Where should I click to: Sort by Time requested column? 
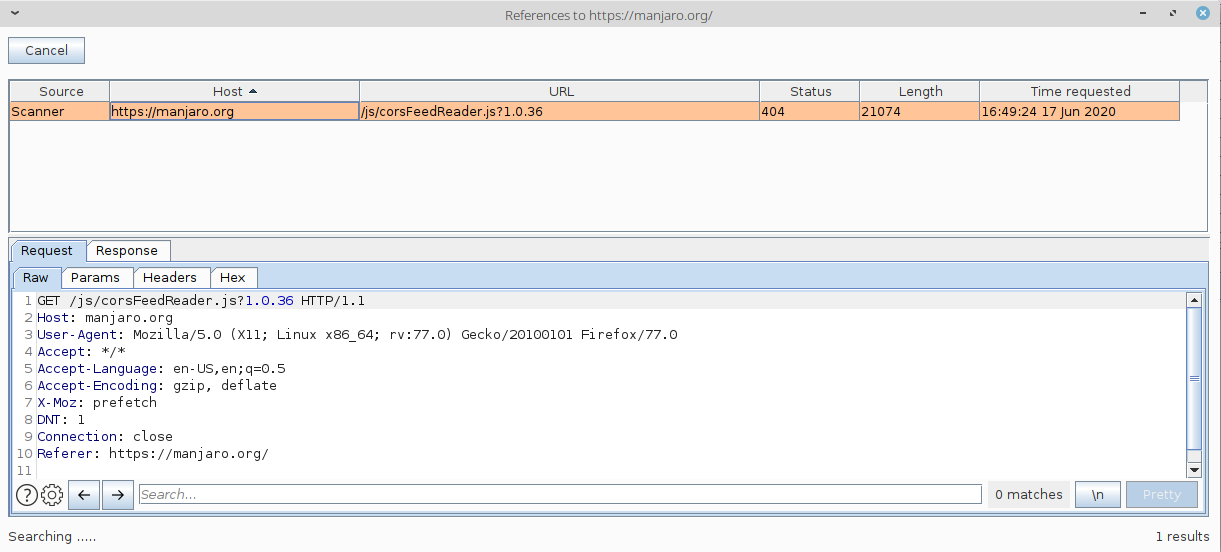click(x=1080, y=91)
